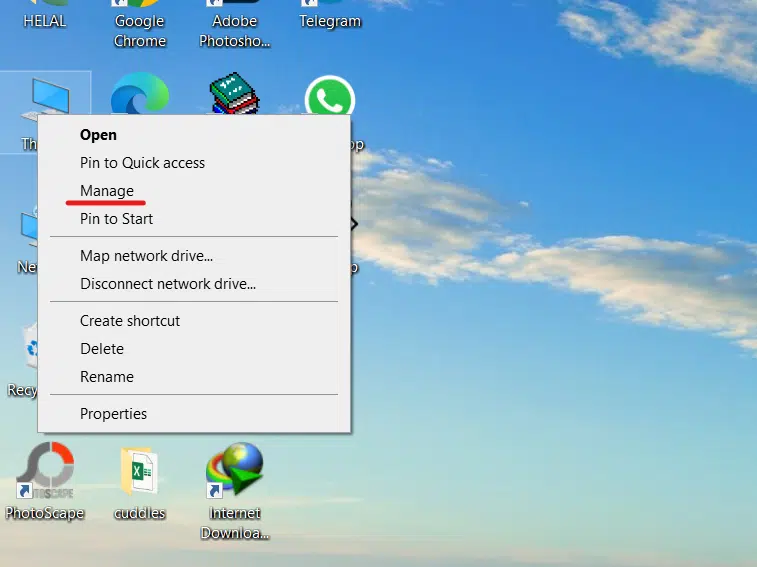This screenshot has height=567, width=757.
Task: Open Properties from the context menu
Action: (113, 414)
